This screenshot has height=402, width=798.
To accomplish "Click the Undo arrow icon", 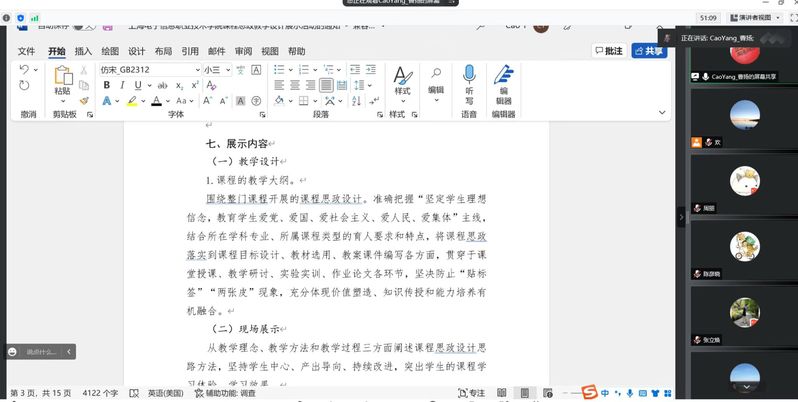I will 24,70.
